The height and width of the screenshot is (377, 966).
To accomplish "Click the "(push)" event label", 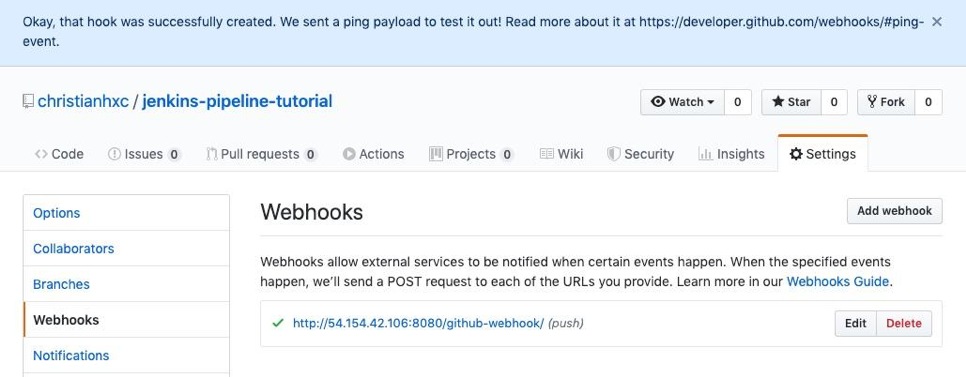I will 566,323.
